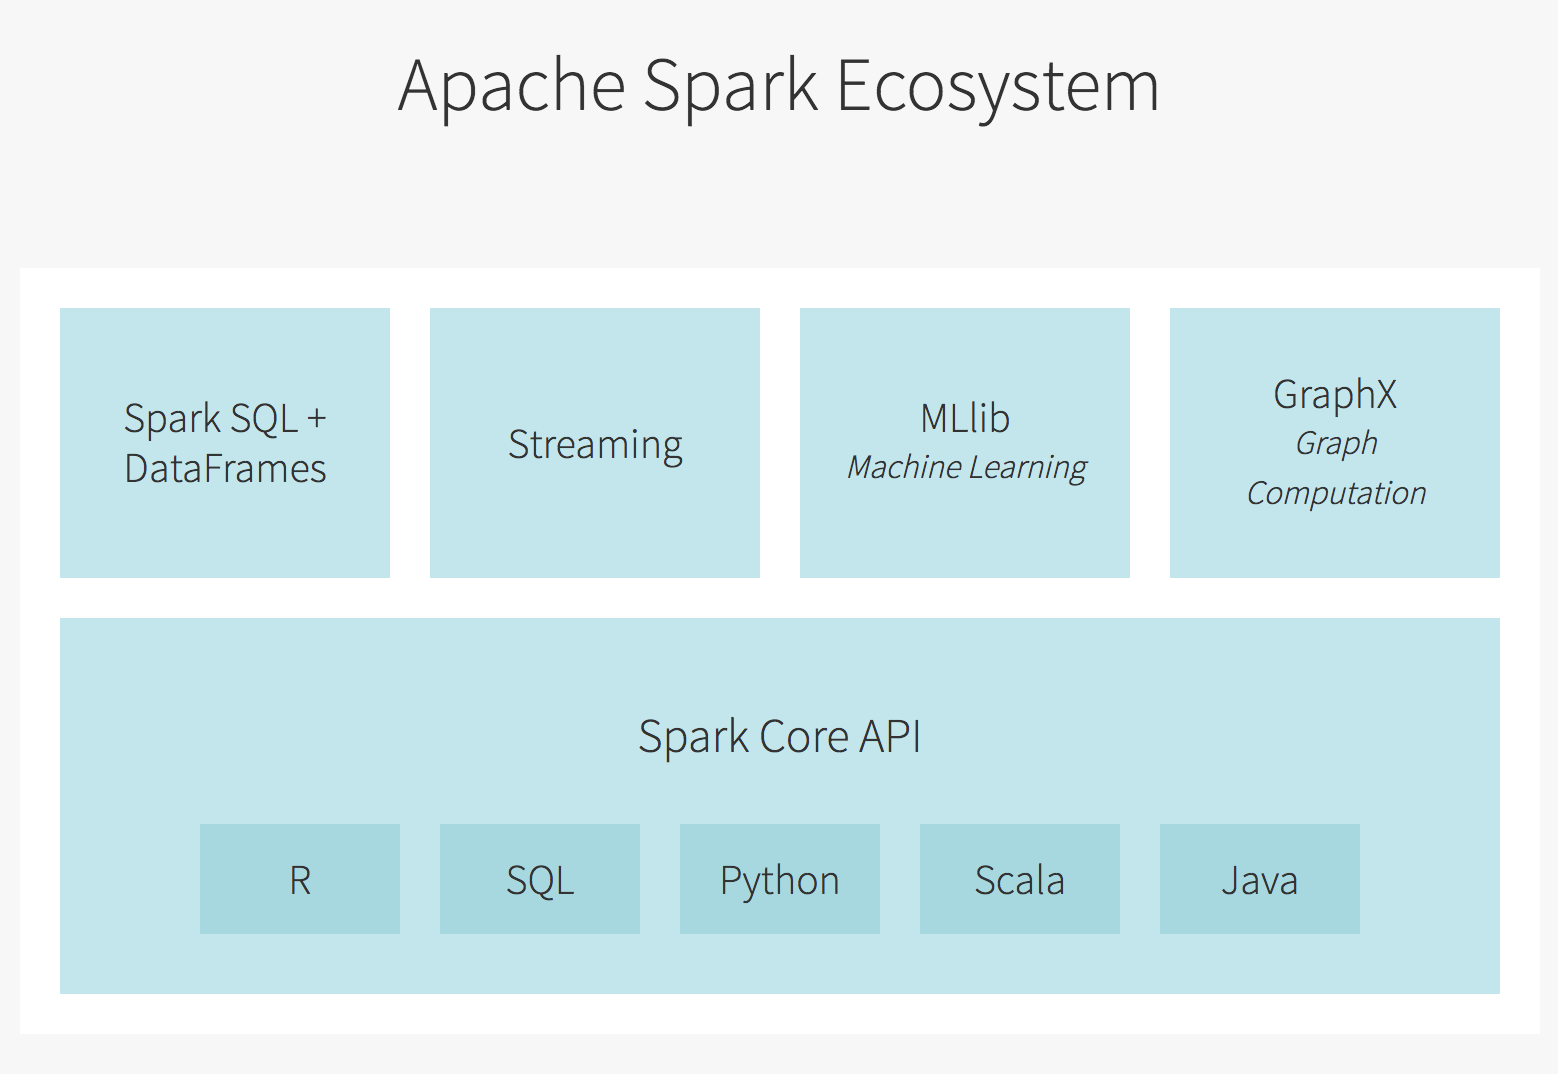The image size is (1558, 1074).
Task: Select the italic word Computation under GraphX
Action: pos(1336,493)
